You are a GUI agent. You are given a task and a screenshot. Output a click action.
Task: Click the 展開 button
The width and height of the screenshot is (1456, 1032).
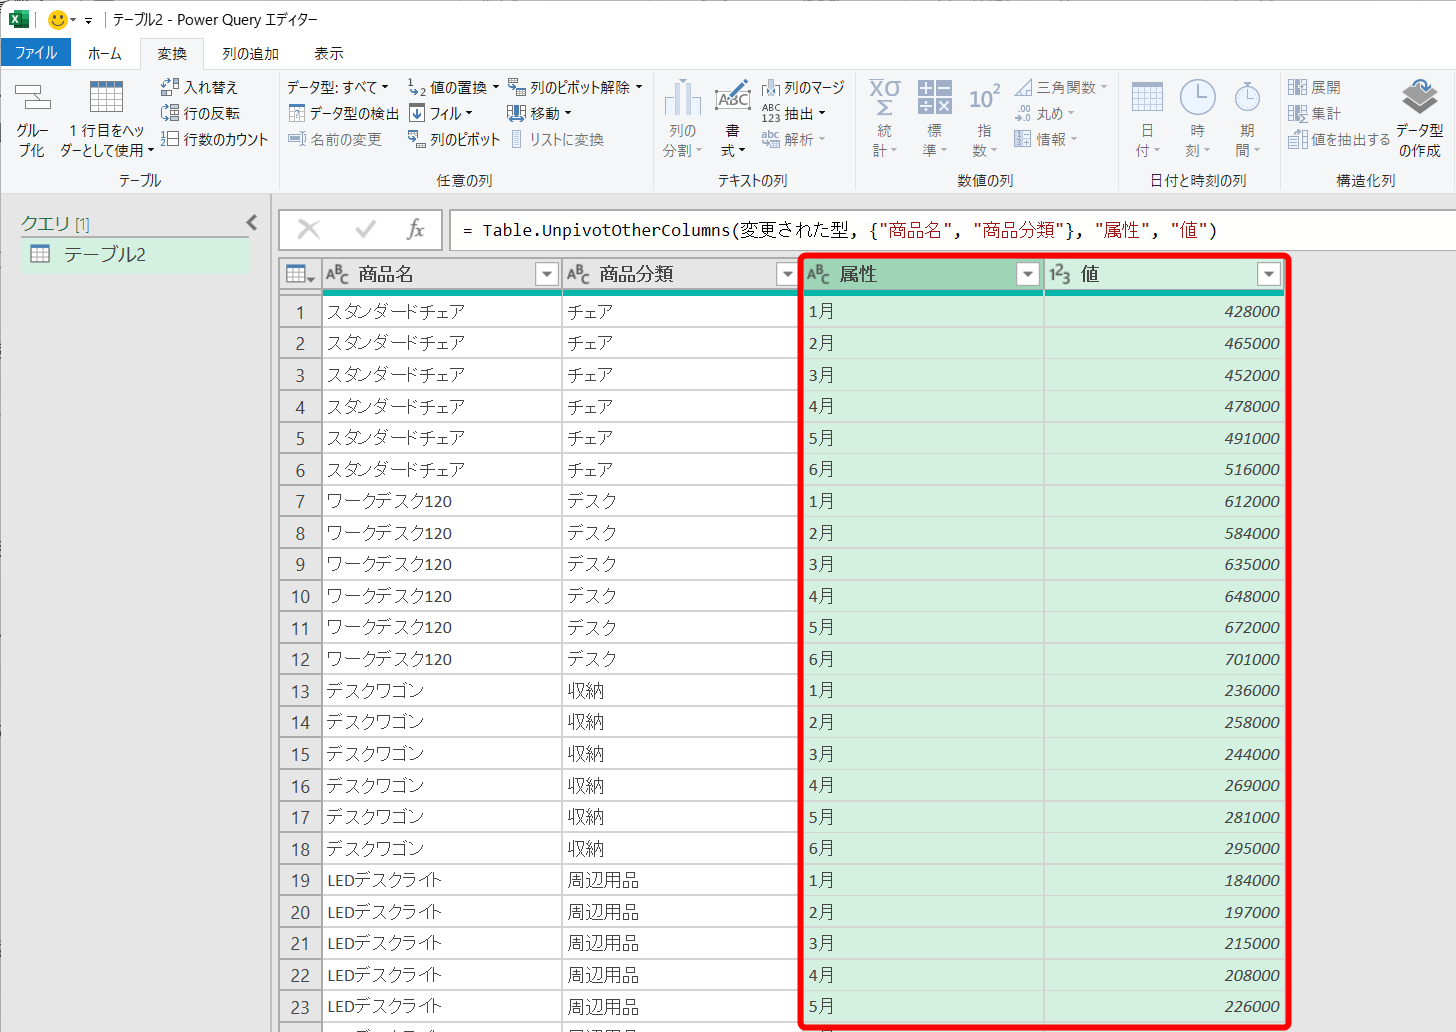click(x=1314, y=87)
